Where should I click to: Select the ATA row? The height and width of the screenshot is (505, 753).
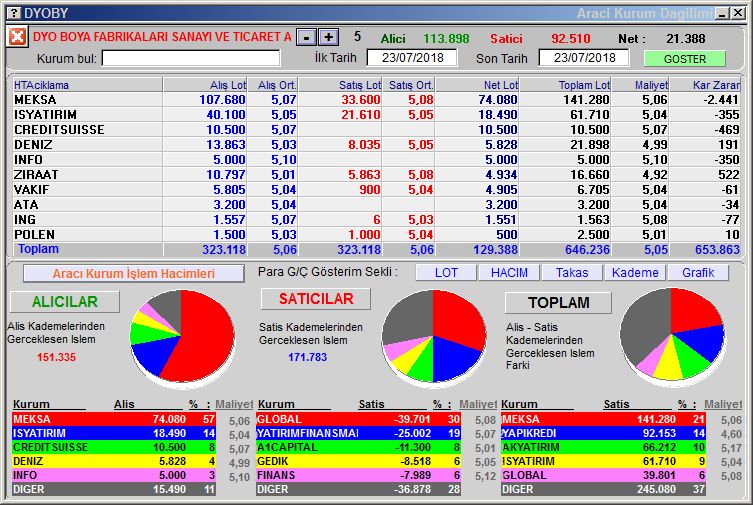(x=376, y=204)
